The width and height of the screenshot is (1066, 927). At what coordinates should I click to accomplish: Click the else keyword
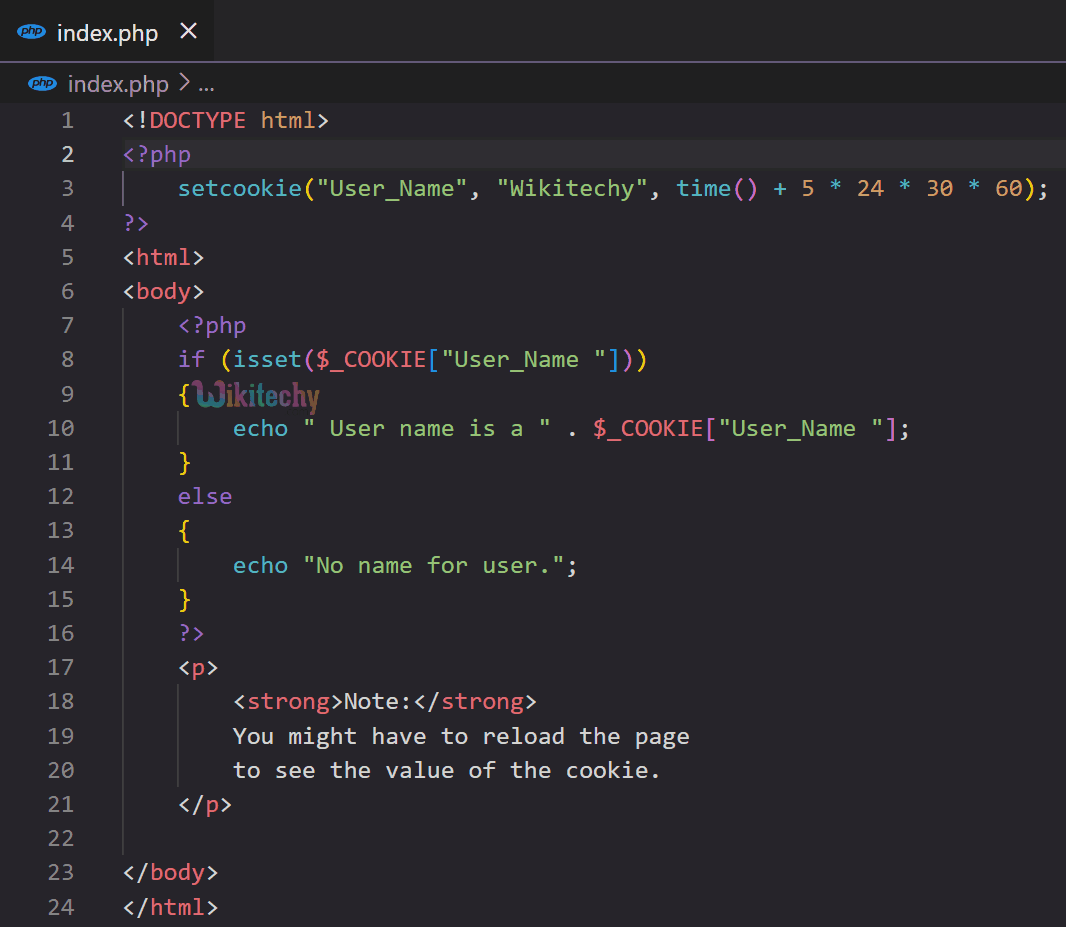click(x=205, y=496)
